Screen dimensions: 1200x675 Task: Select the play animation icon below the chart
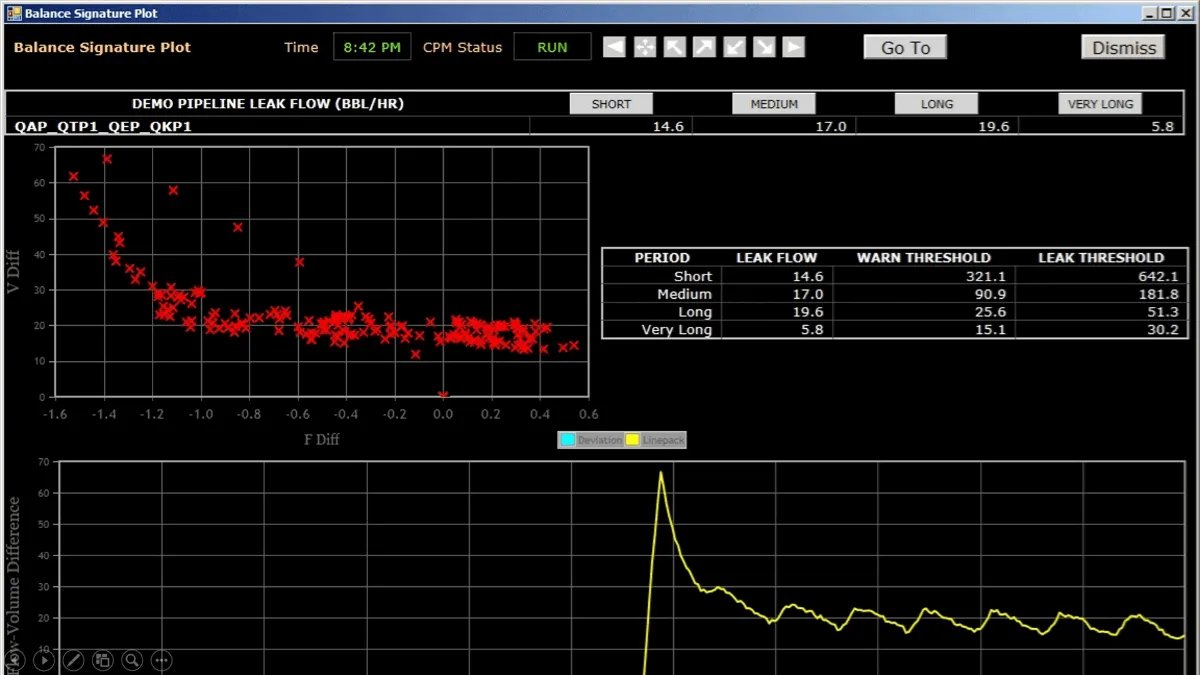44,660
